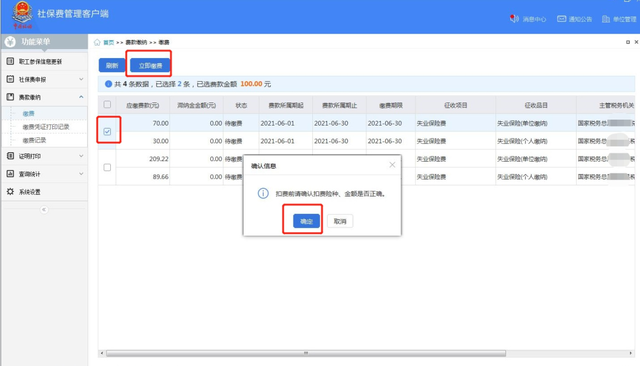Uncheck the checkbox beside the 70.00 row
640x366 pixels.
(107, 131)
